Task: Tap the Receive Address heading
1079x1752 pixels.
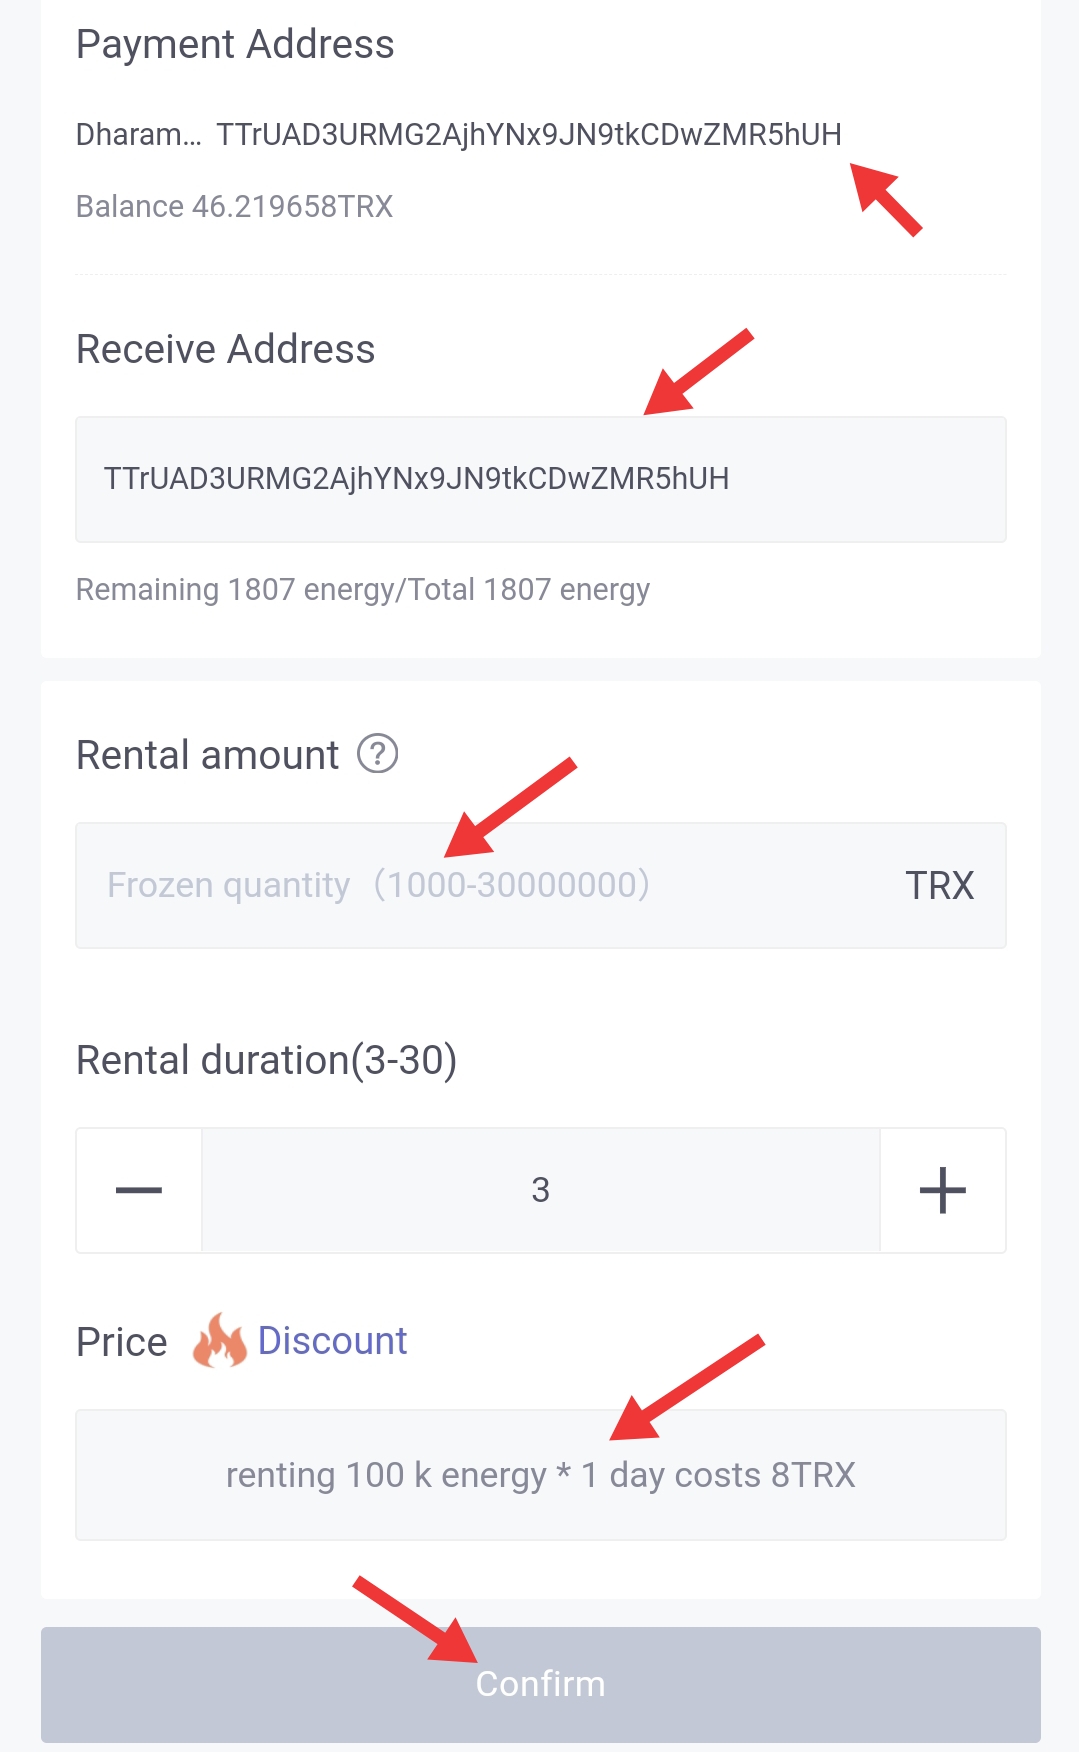Action: 226,349
